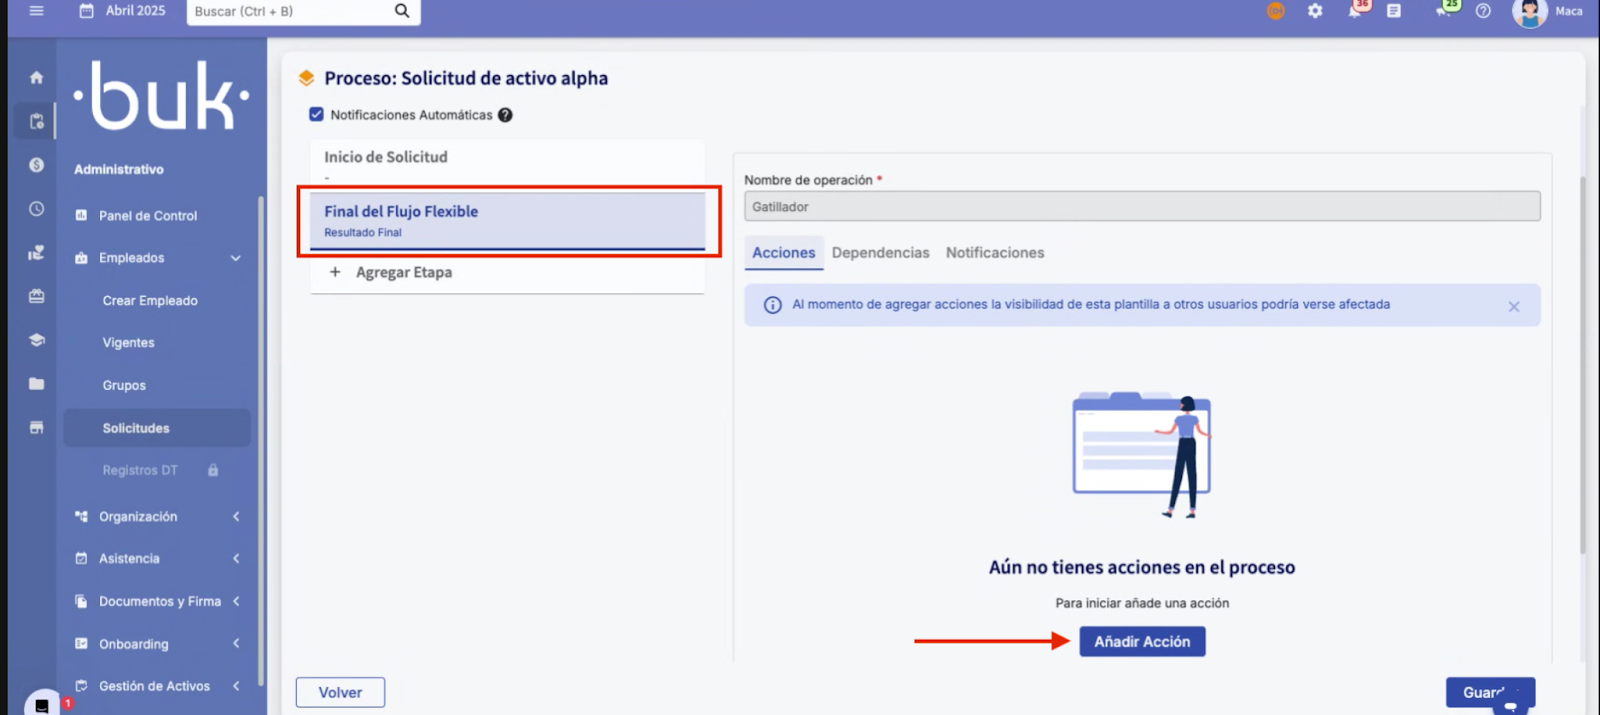
Task: Click Agregar Etapa to add stage
Action: [x=403, y=272]
